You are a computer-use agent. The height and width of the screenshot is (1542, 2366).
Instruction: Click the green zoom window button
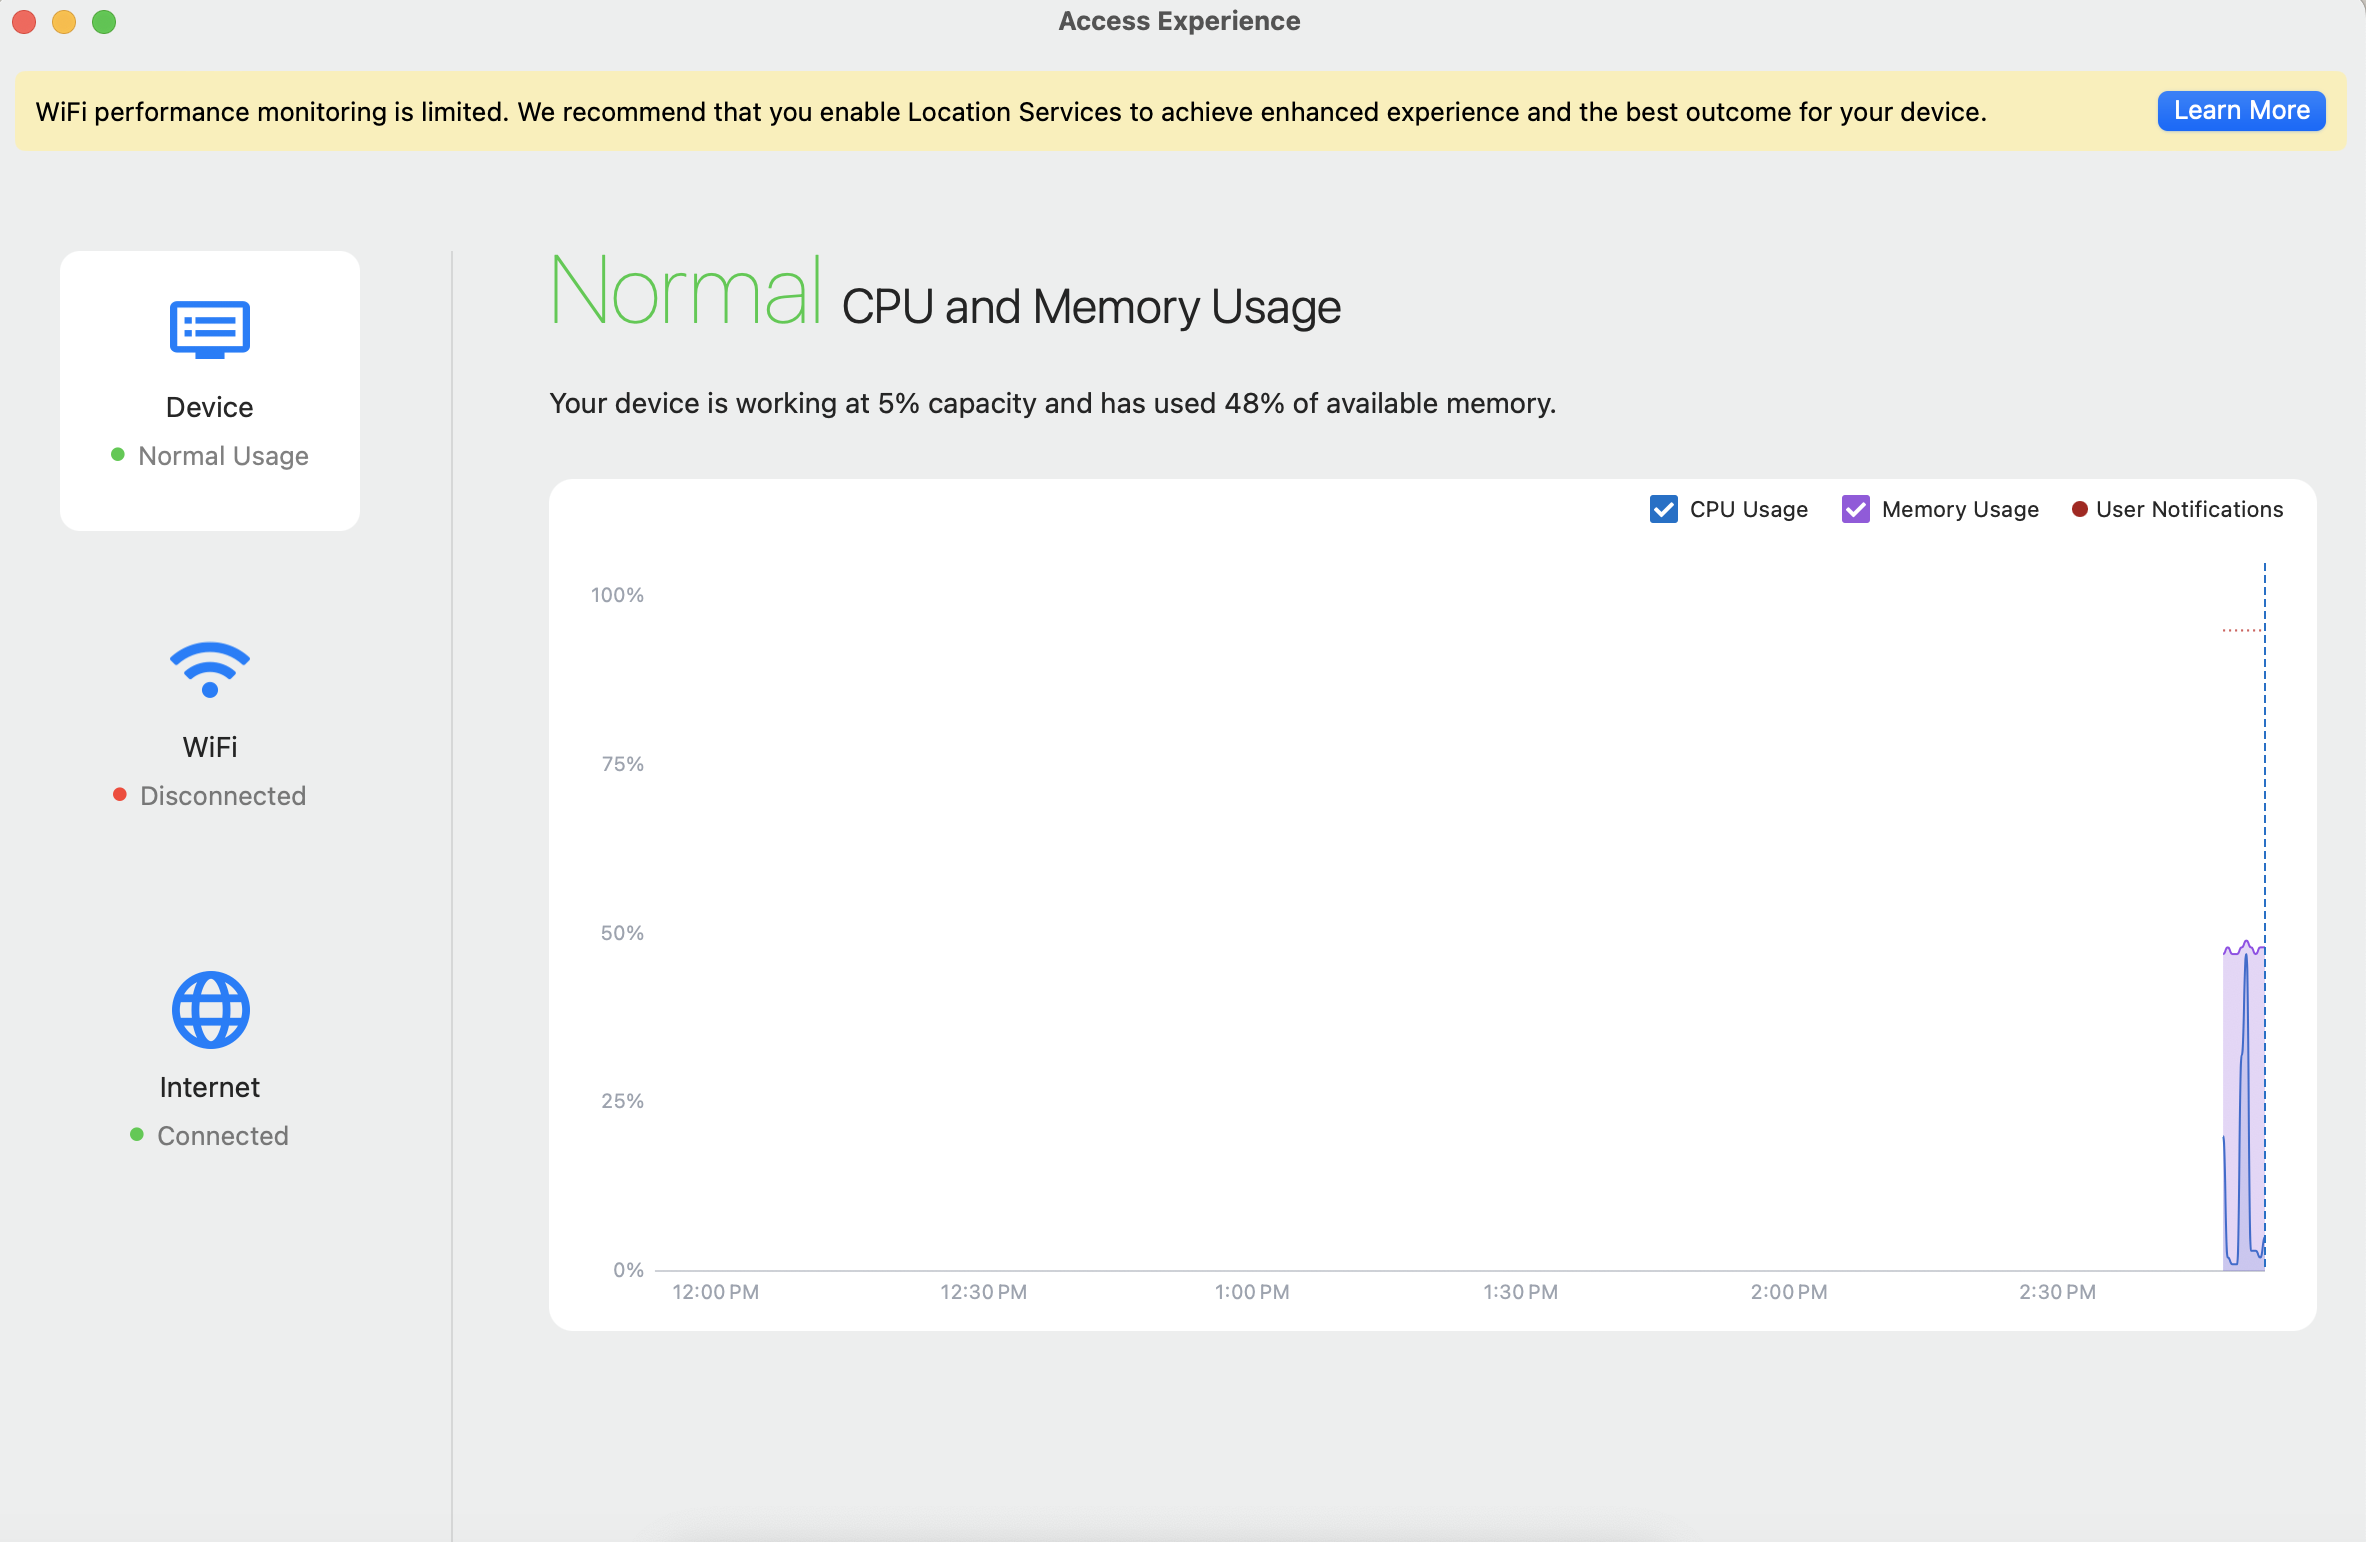104,22
